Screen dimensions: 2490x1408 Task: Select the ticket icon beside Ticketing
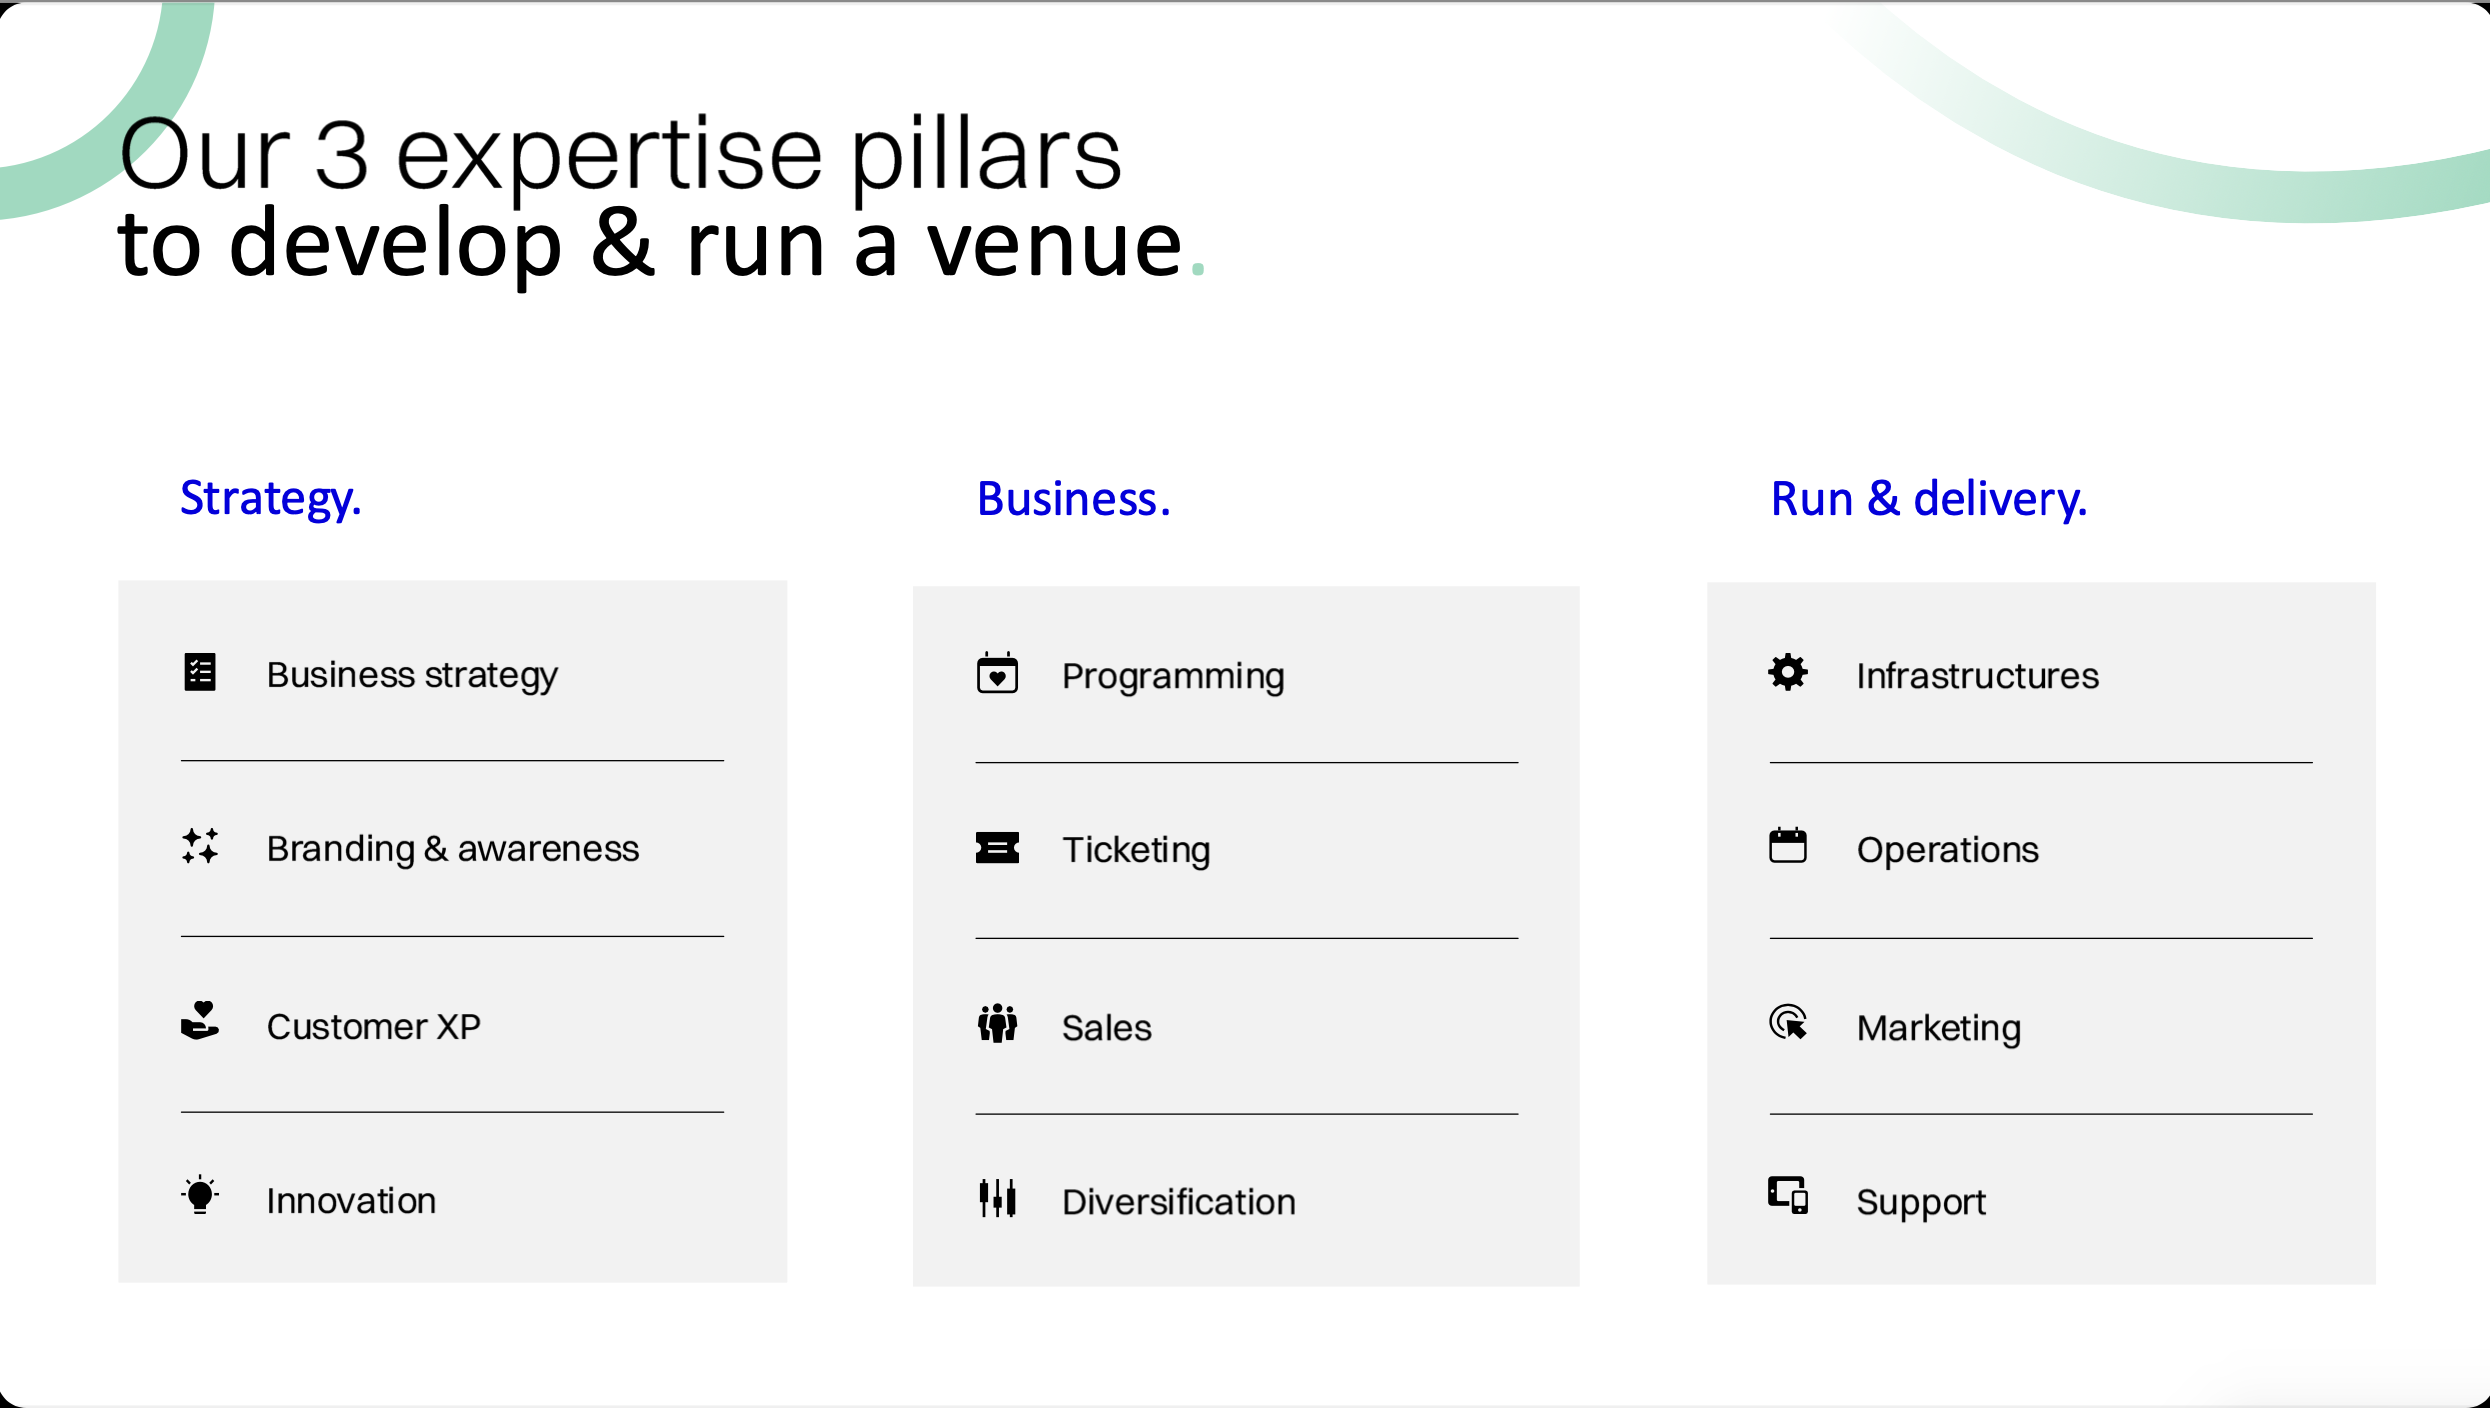pos(997,848)
